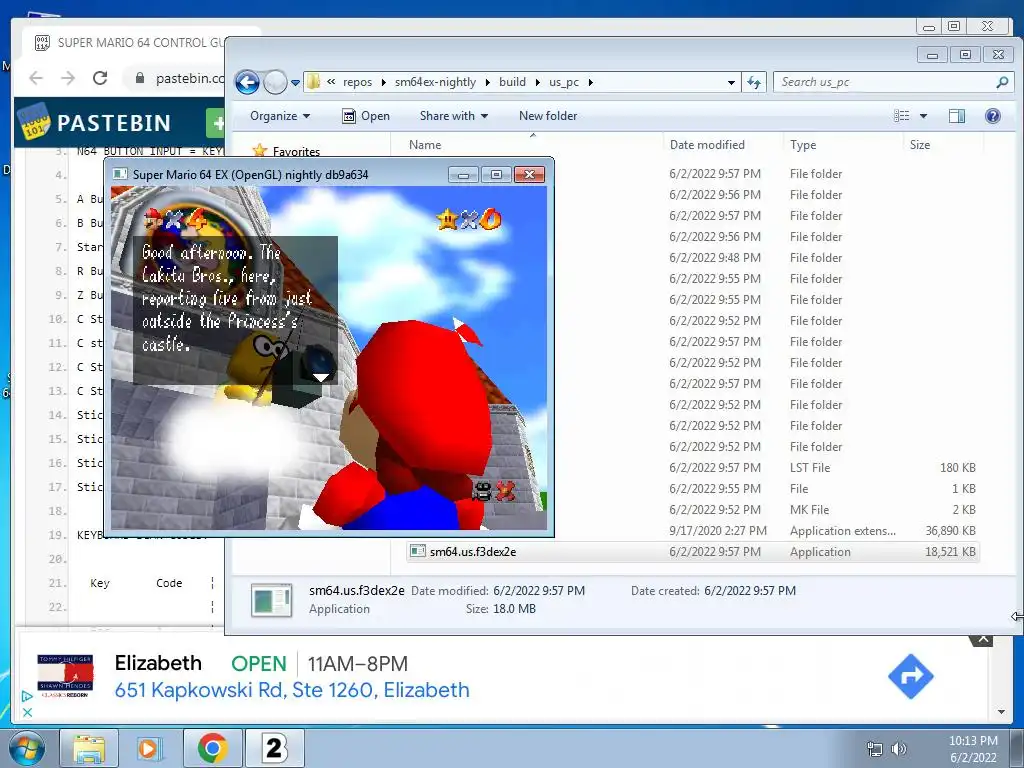Sort by Size column header
Viewport: 1024px width, 768px height.
pyautogui.click(x=920, y=145)
